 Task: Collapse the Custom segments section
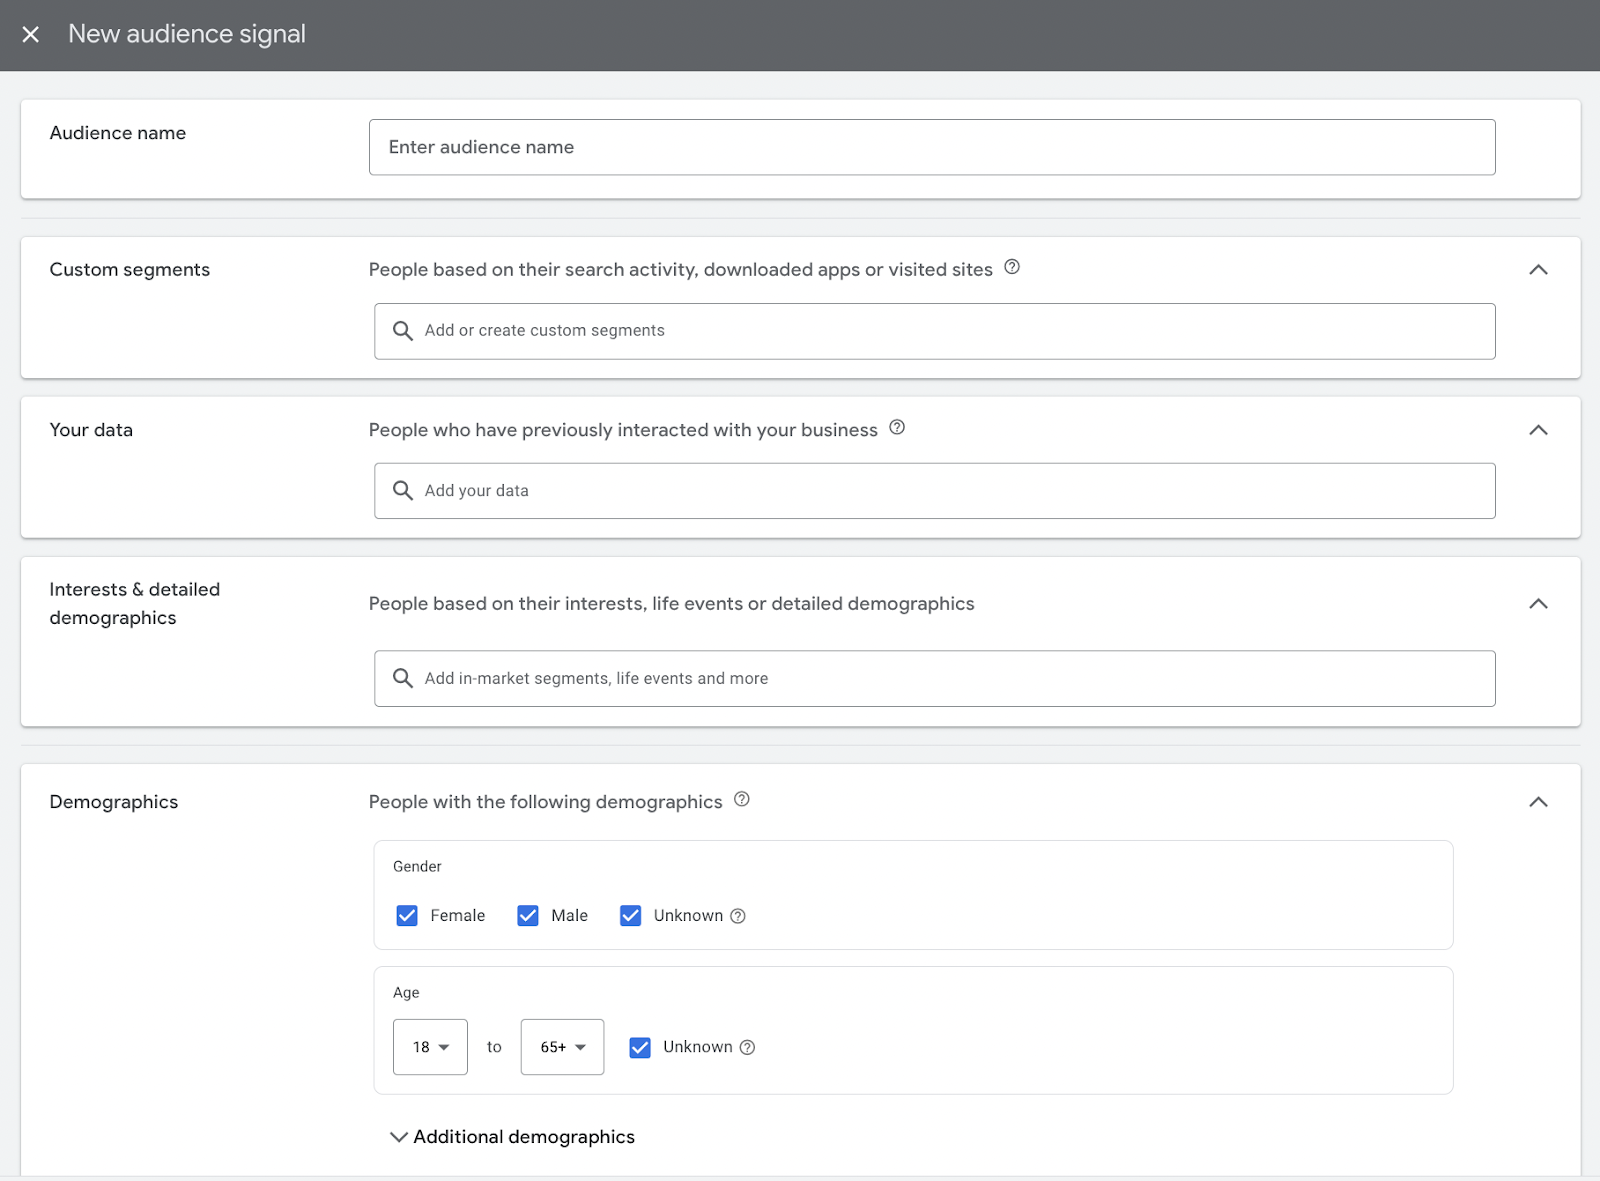[1538, 270]
